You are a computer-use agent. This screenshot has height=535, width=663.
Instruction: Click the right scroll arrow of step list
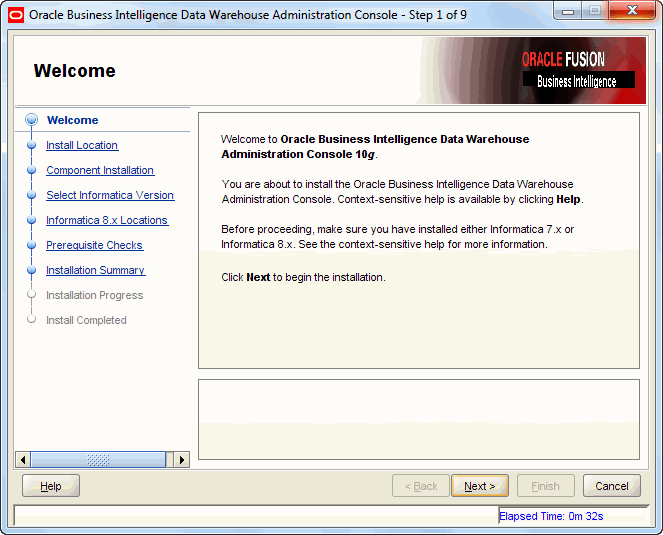(x=182, y=460)
